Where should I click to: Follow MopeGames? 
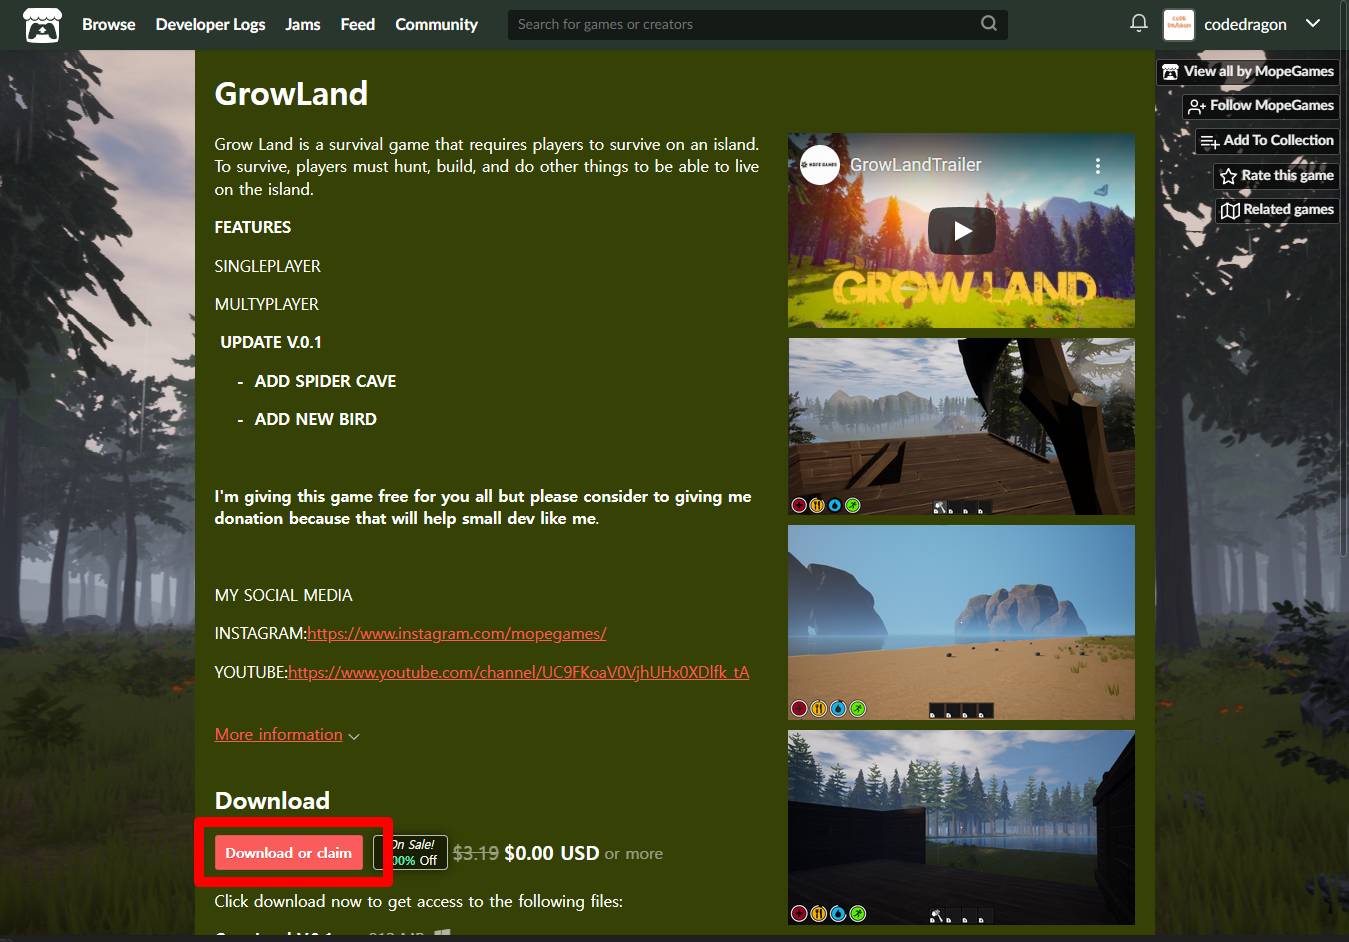click(x=1261, y=106)
